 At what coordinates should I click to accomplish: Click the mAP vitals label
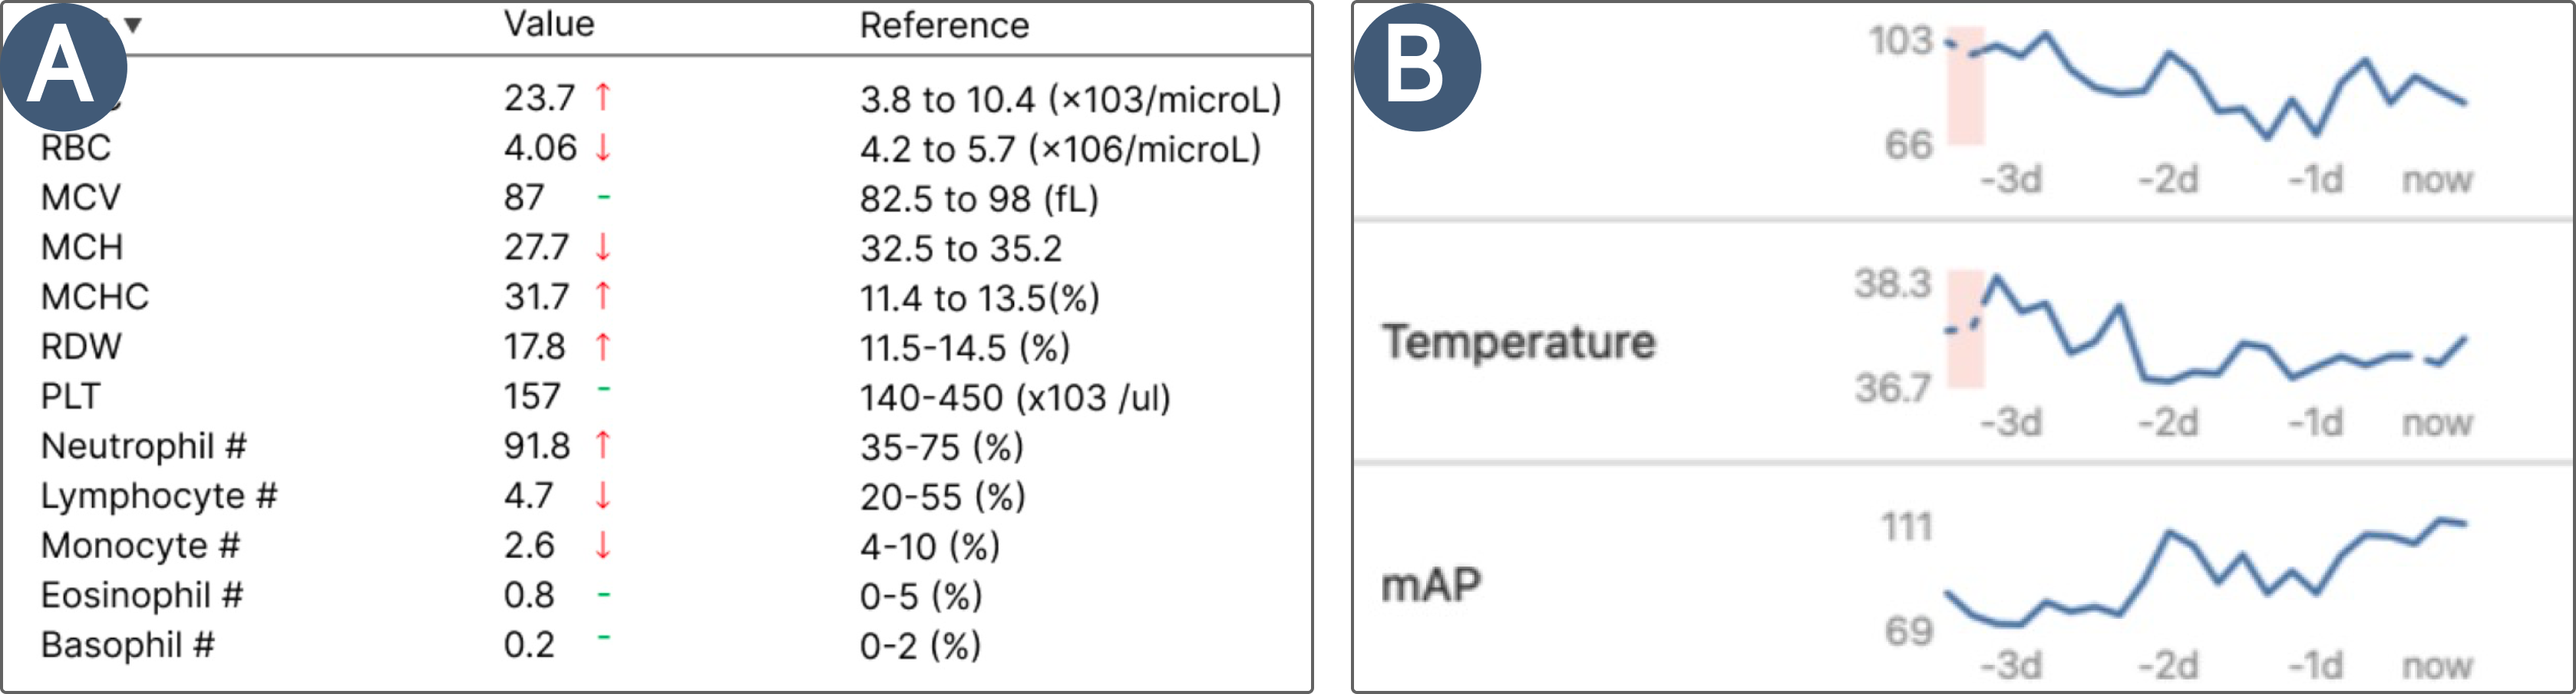[x=1431, y=585]
